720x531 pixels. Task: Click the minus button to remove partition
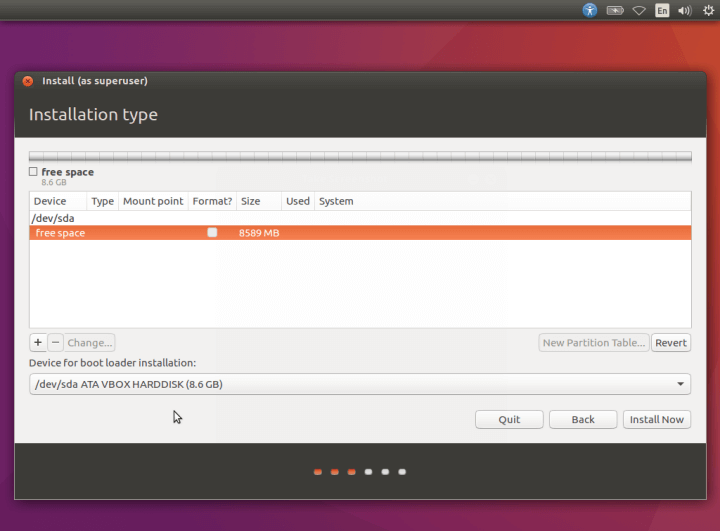(56, 342)
